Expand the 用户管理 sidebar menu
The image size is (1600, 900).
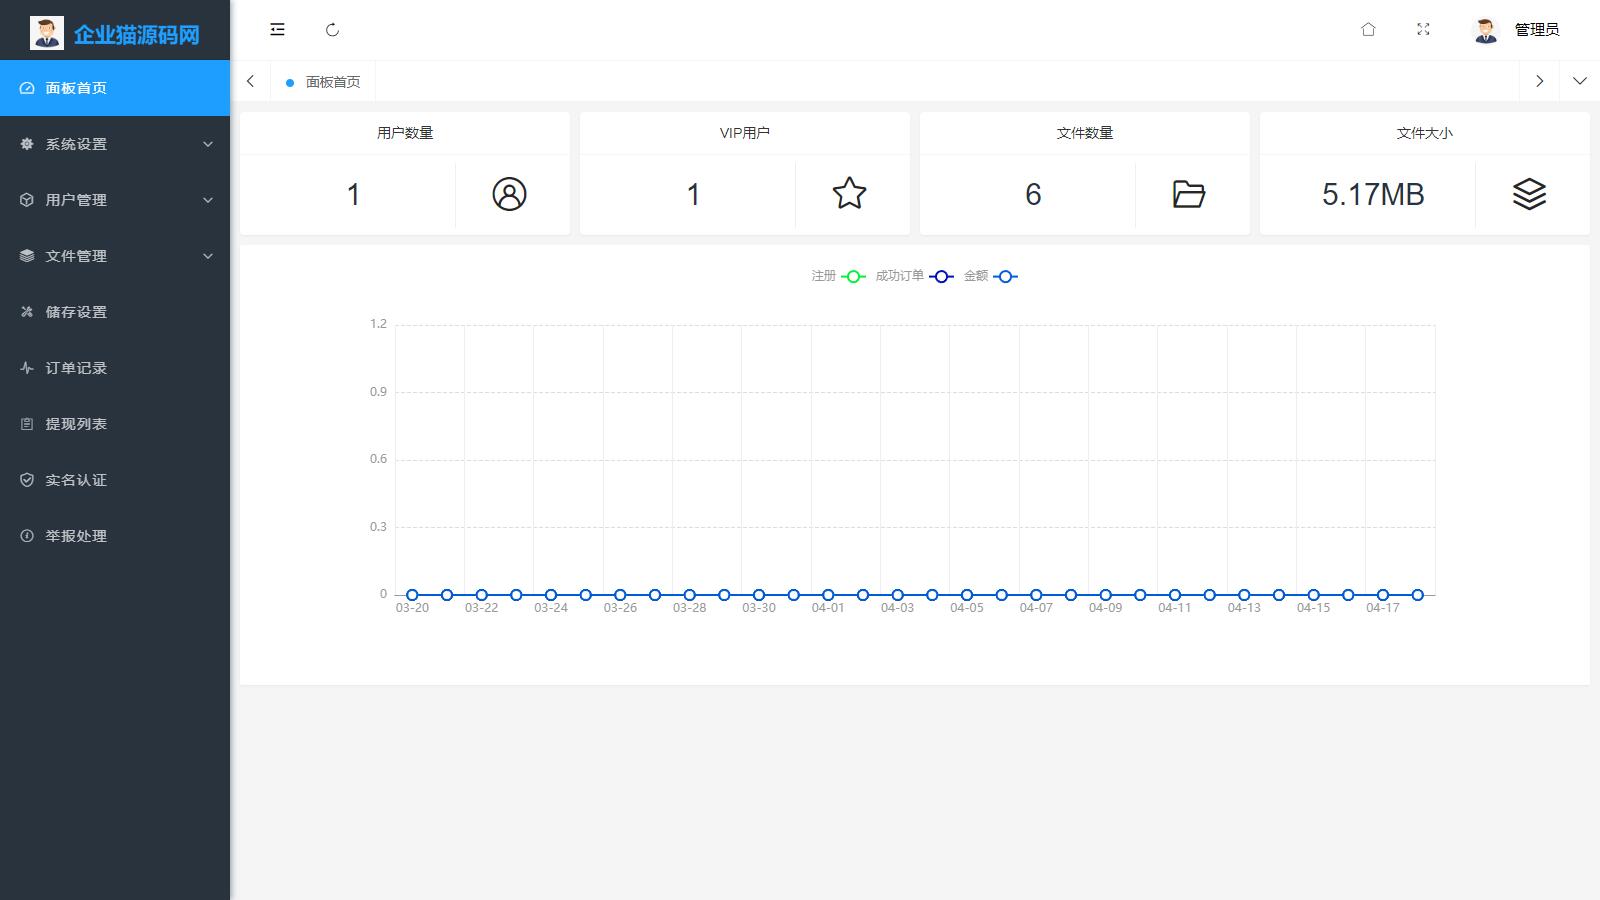(x=115, y=200)
